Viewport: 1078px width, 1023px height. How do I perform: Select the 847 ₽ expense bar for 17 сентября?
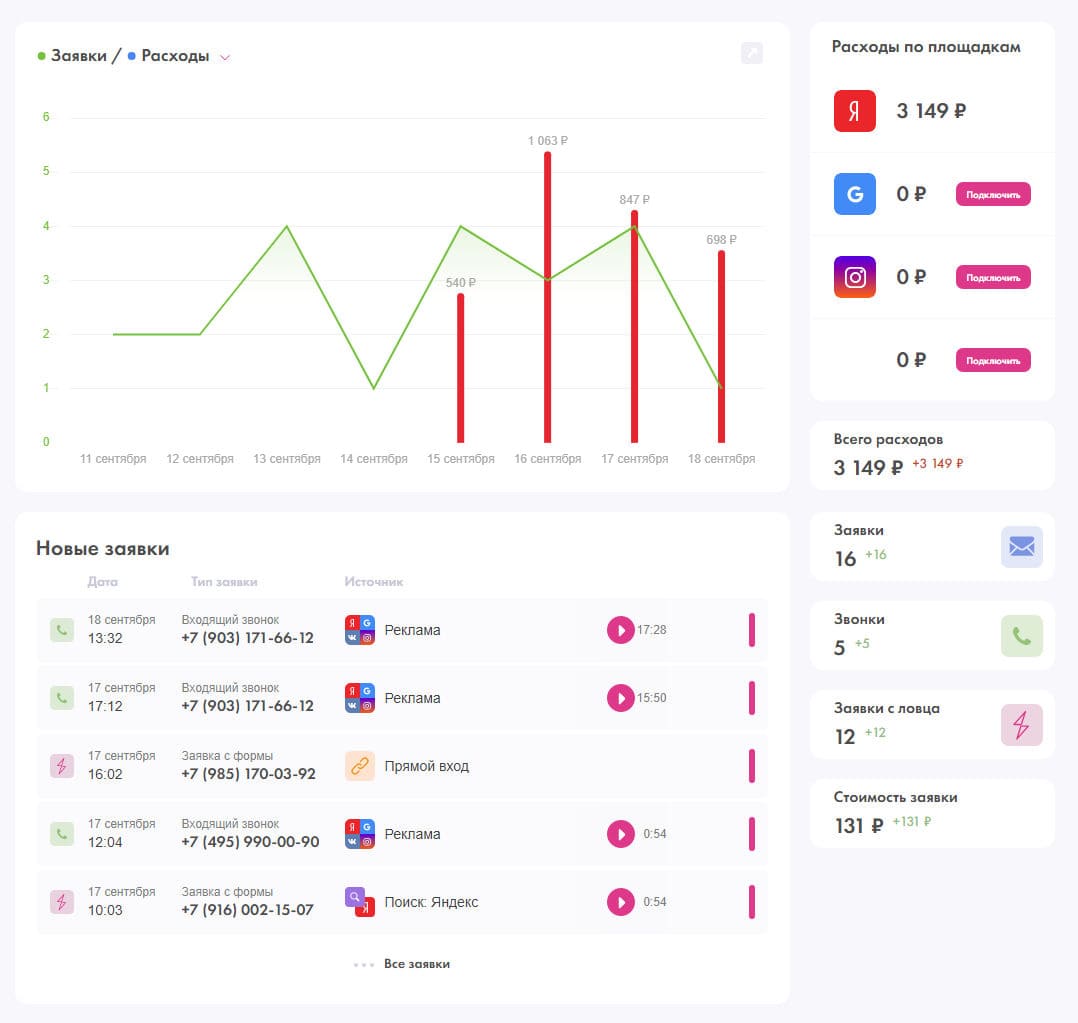pyautogui.click(x=635, y=327)
